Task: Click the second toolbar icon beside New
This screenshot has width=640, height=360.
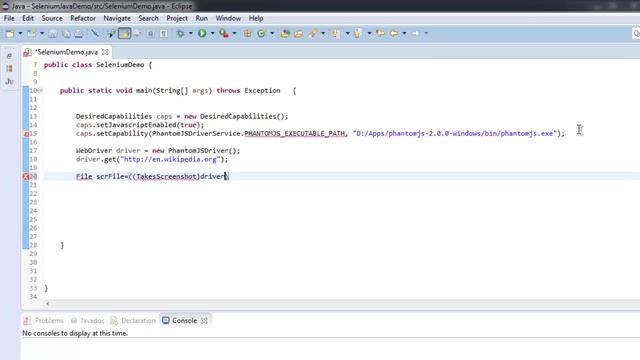Action: (31, 33)
